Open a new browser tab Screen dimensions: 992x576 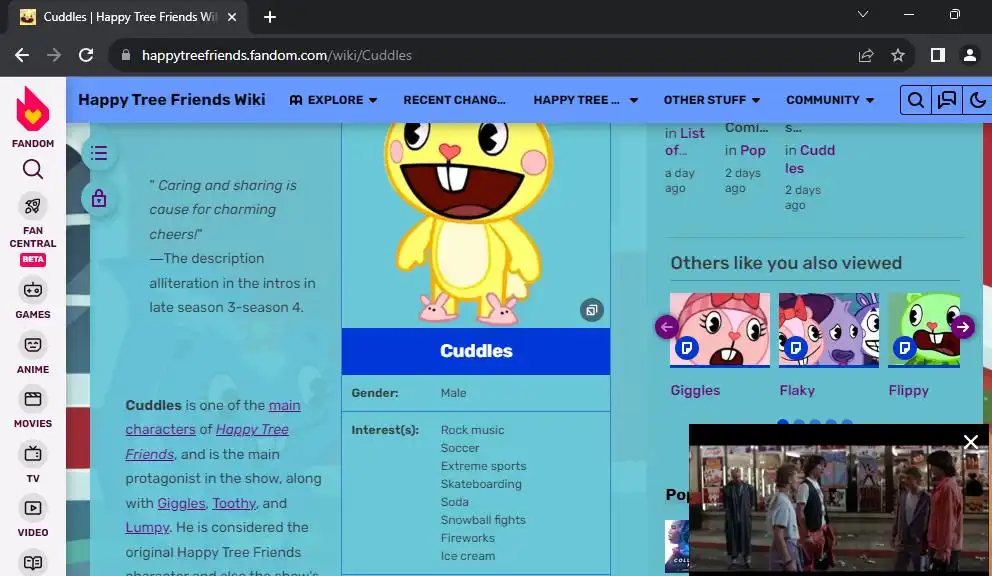(270, 17)
